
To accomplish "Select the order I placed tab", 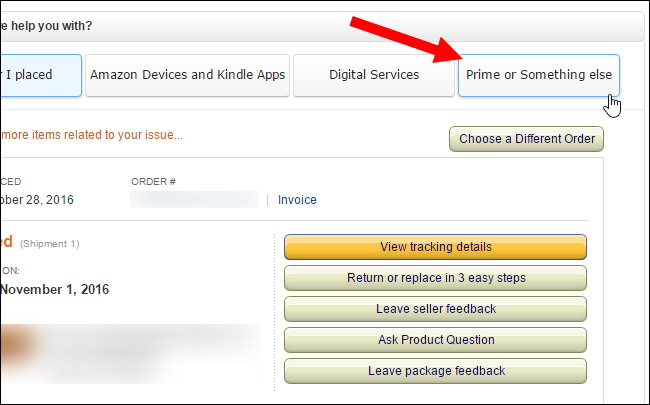I will click(41, 75).
